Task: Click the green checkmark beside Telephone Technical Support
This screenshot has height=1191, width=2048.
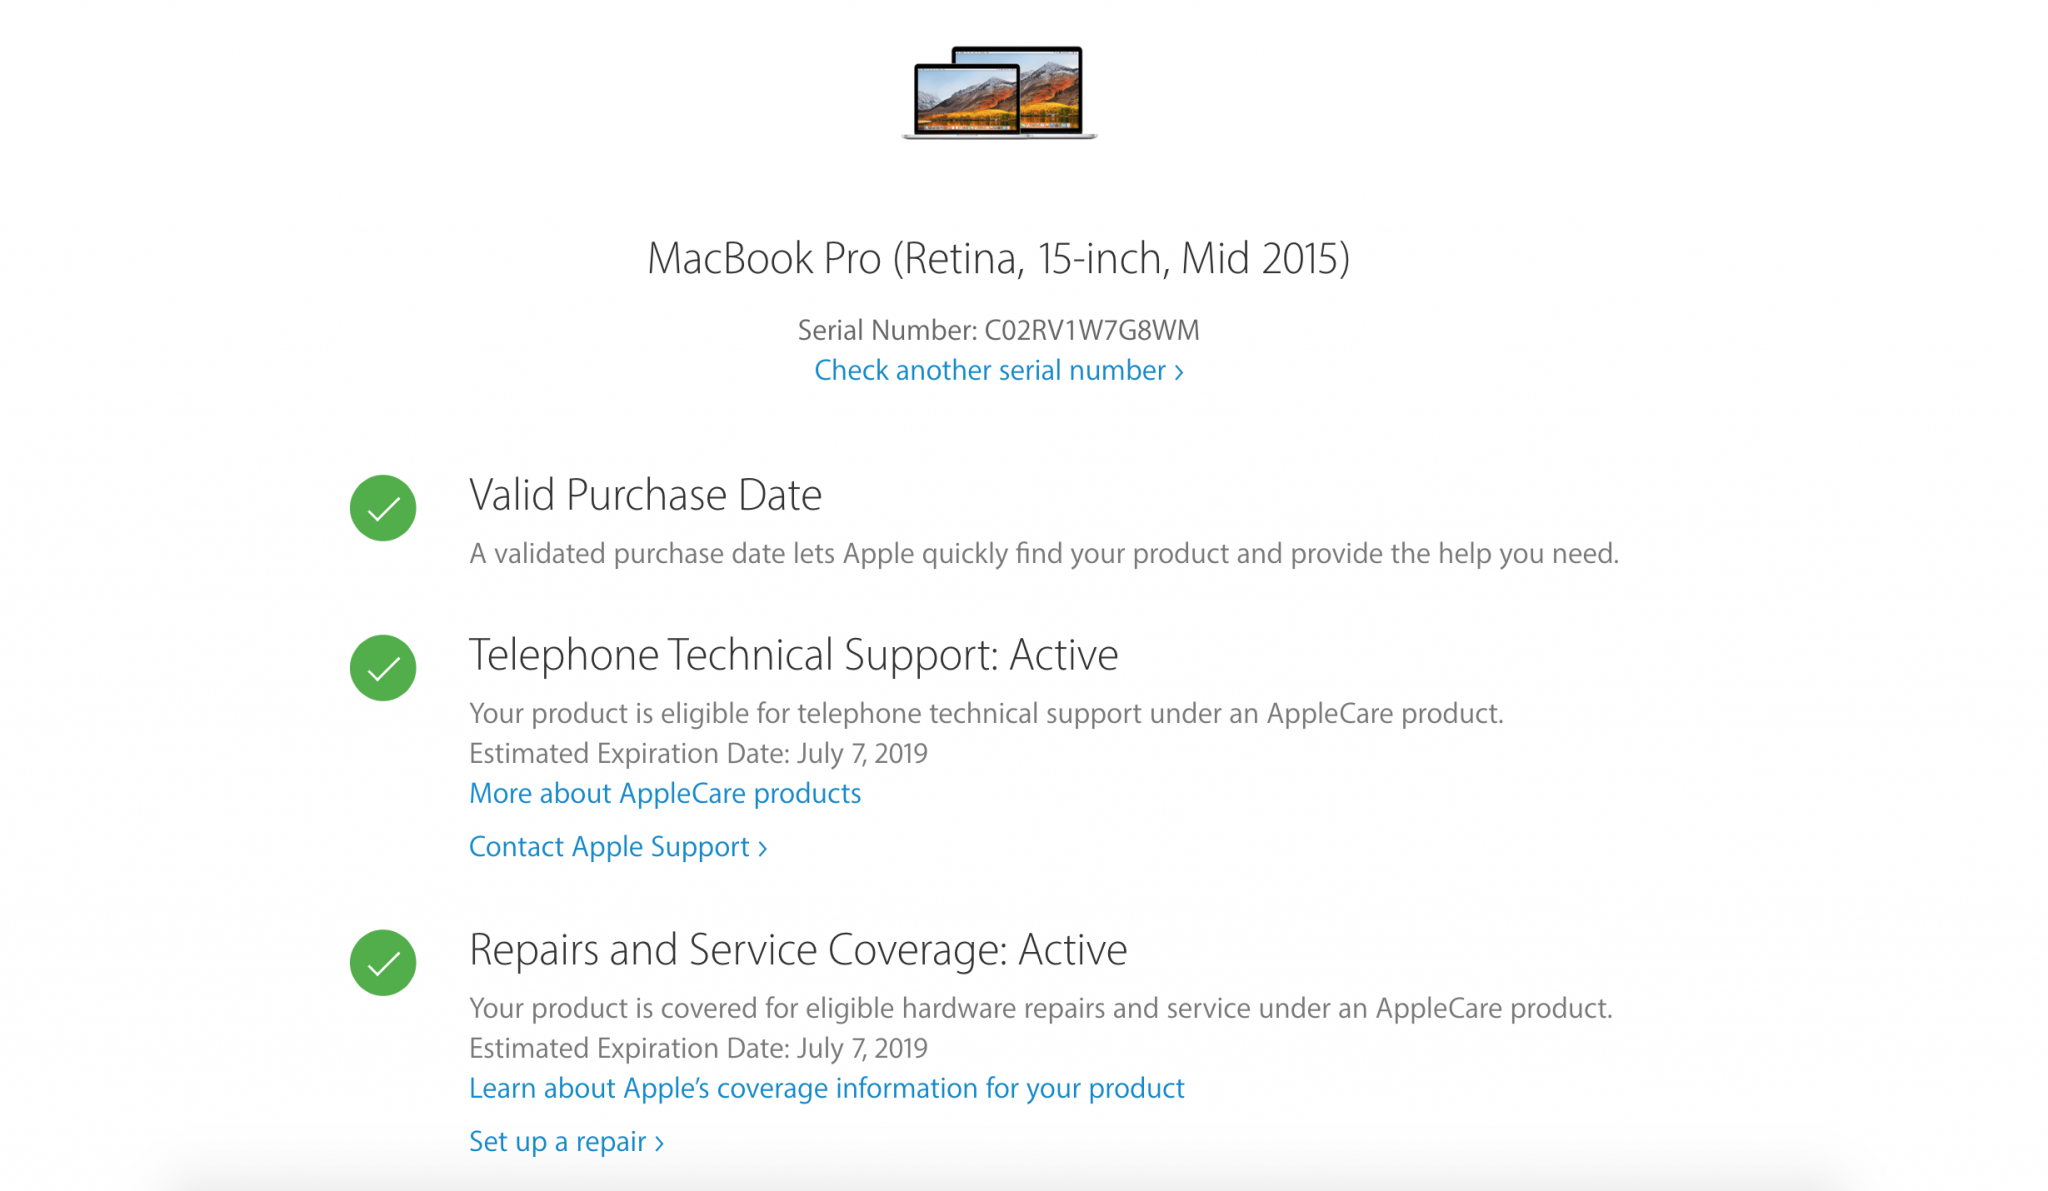Action: click(383, 668)
